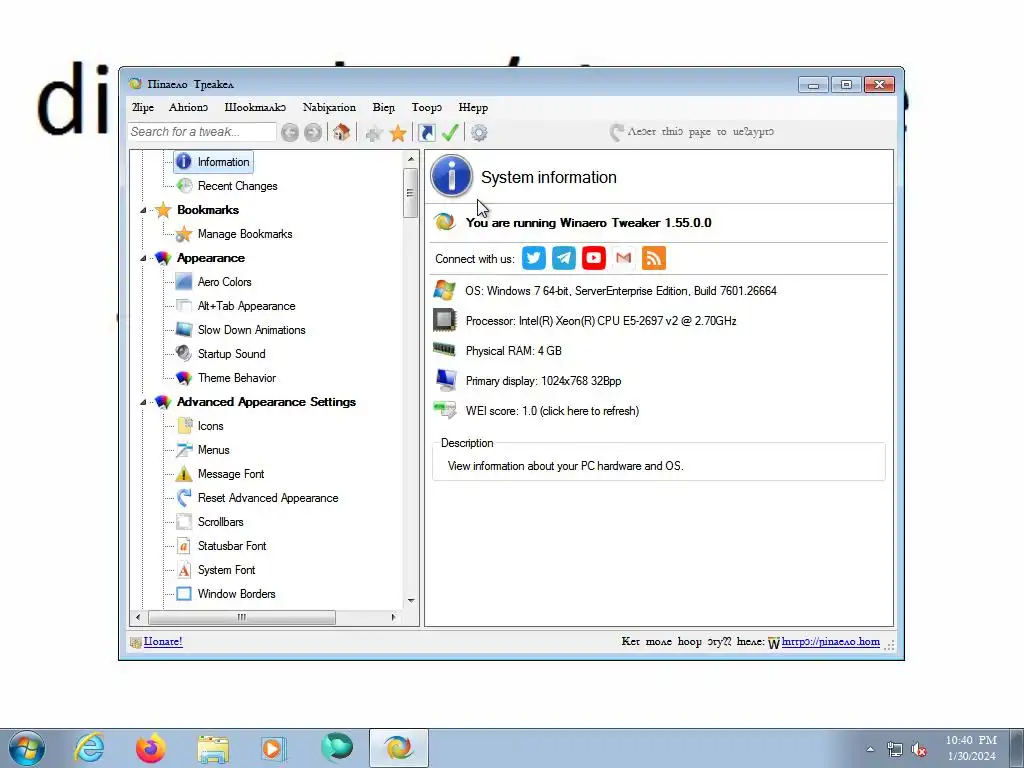Click the forward navigation arrow in toolbar

[x=313, y=133]
